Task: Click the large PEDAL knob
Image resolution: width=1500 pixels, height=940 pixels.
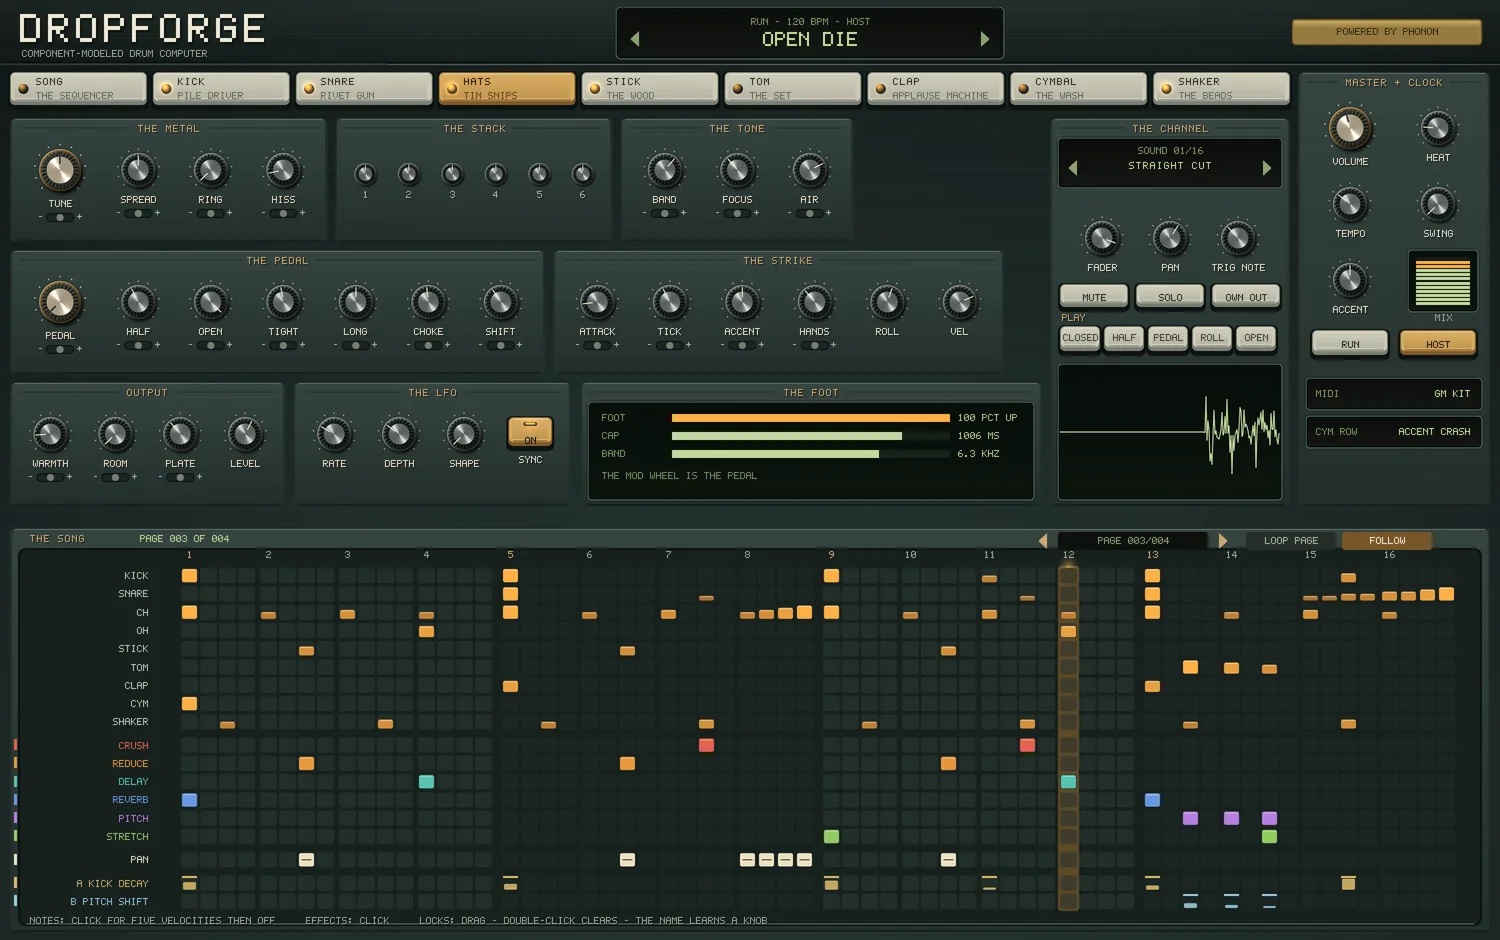Action: click(x=60, y=303)
